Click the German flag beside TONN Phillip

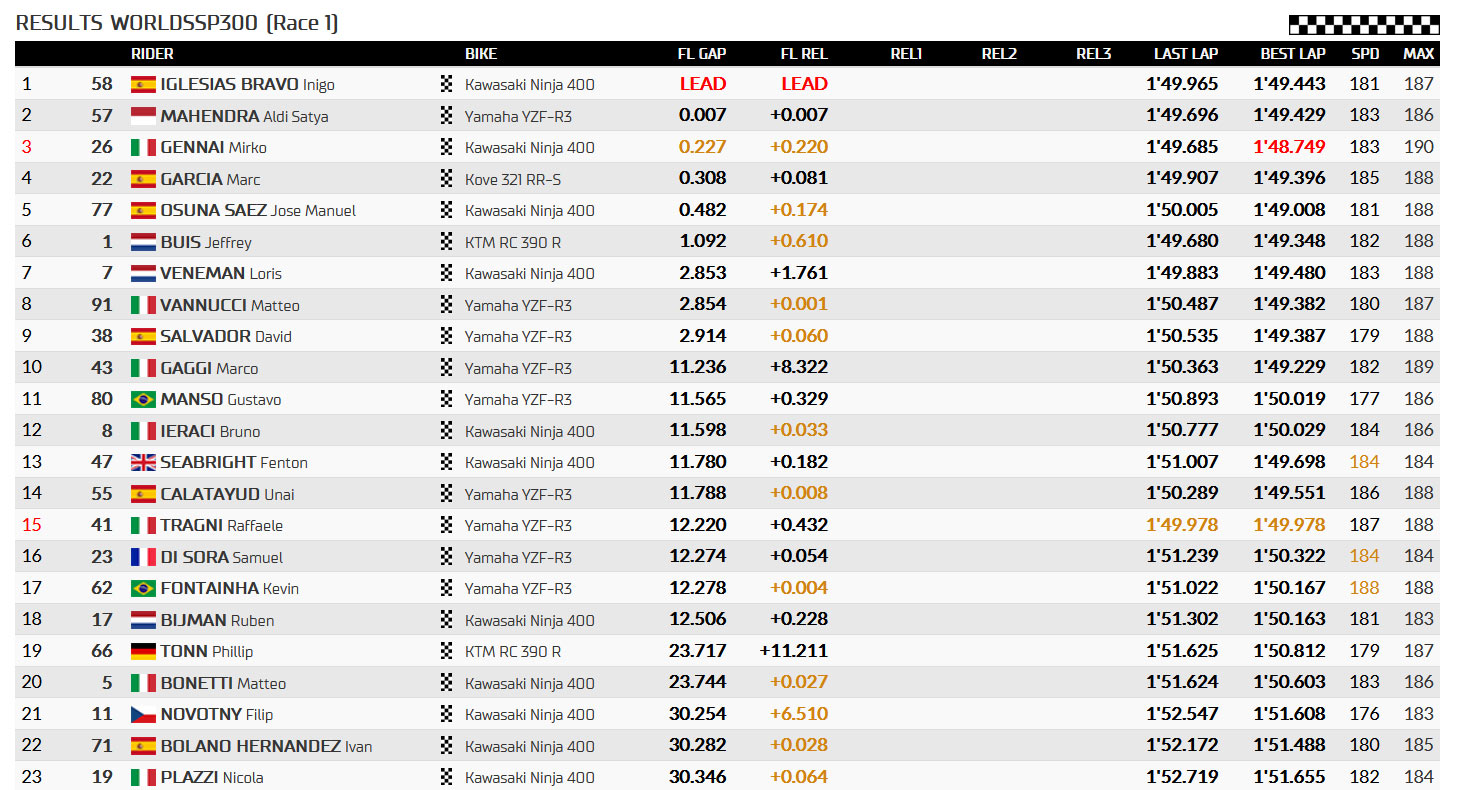[x=143, y=651]
